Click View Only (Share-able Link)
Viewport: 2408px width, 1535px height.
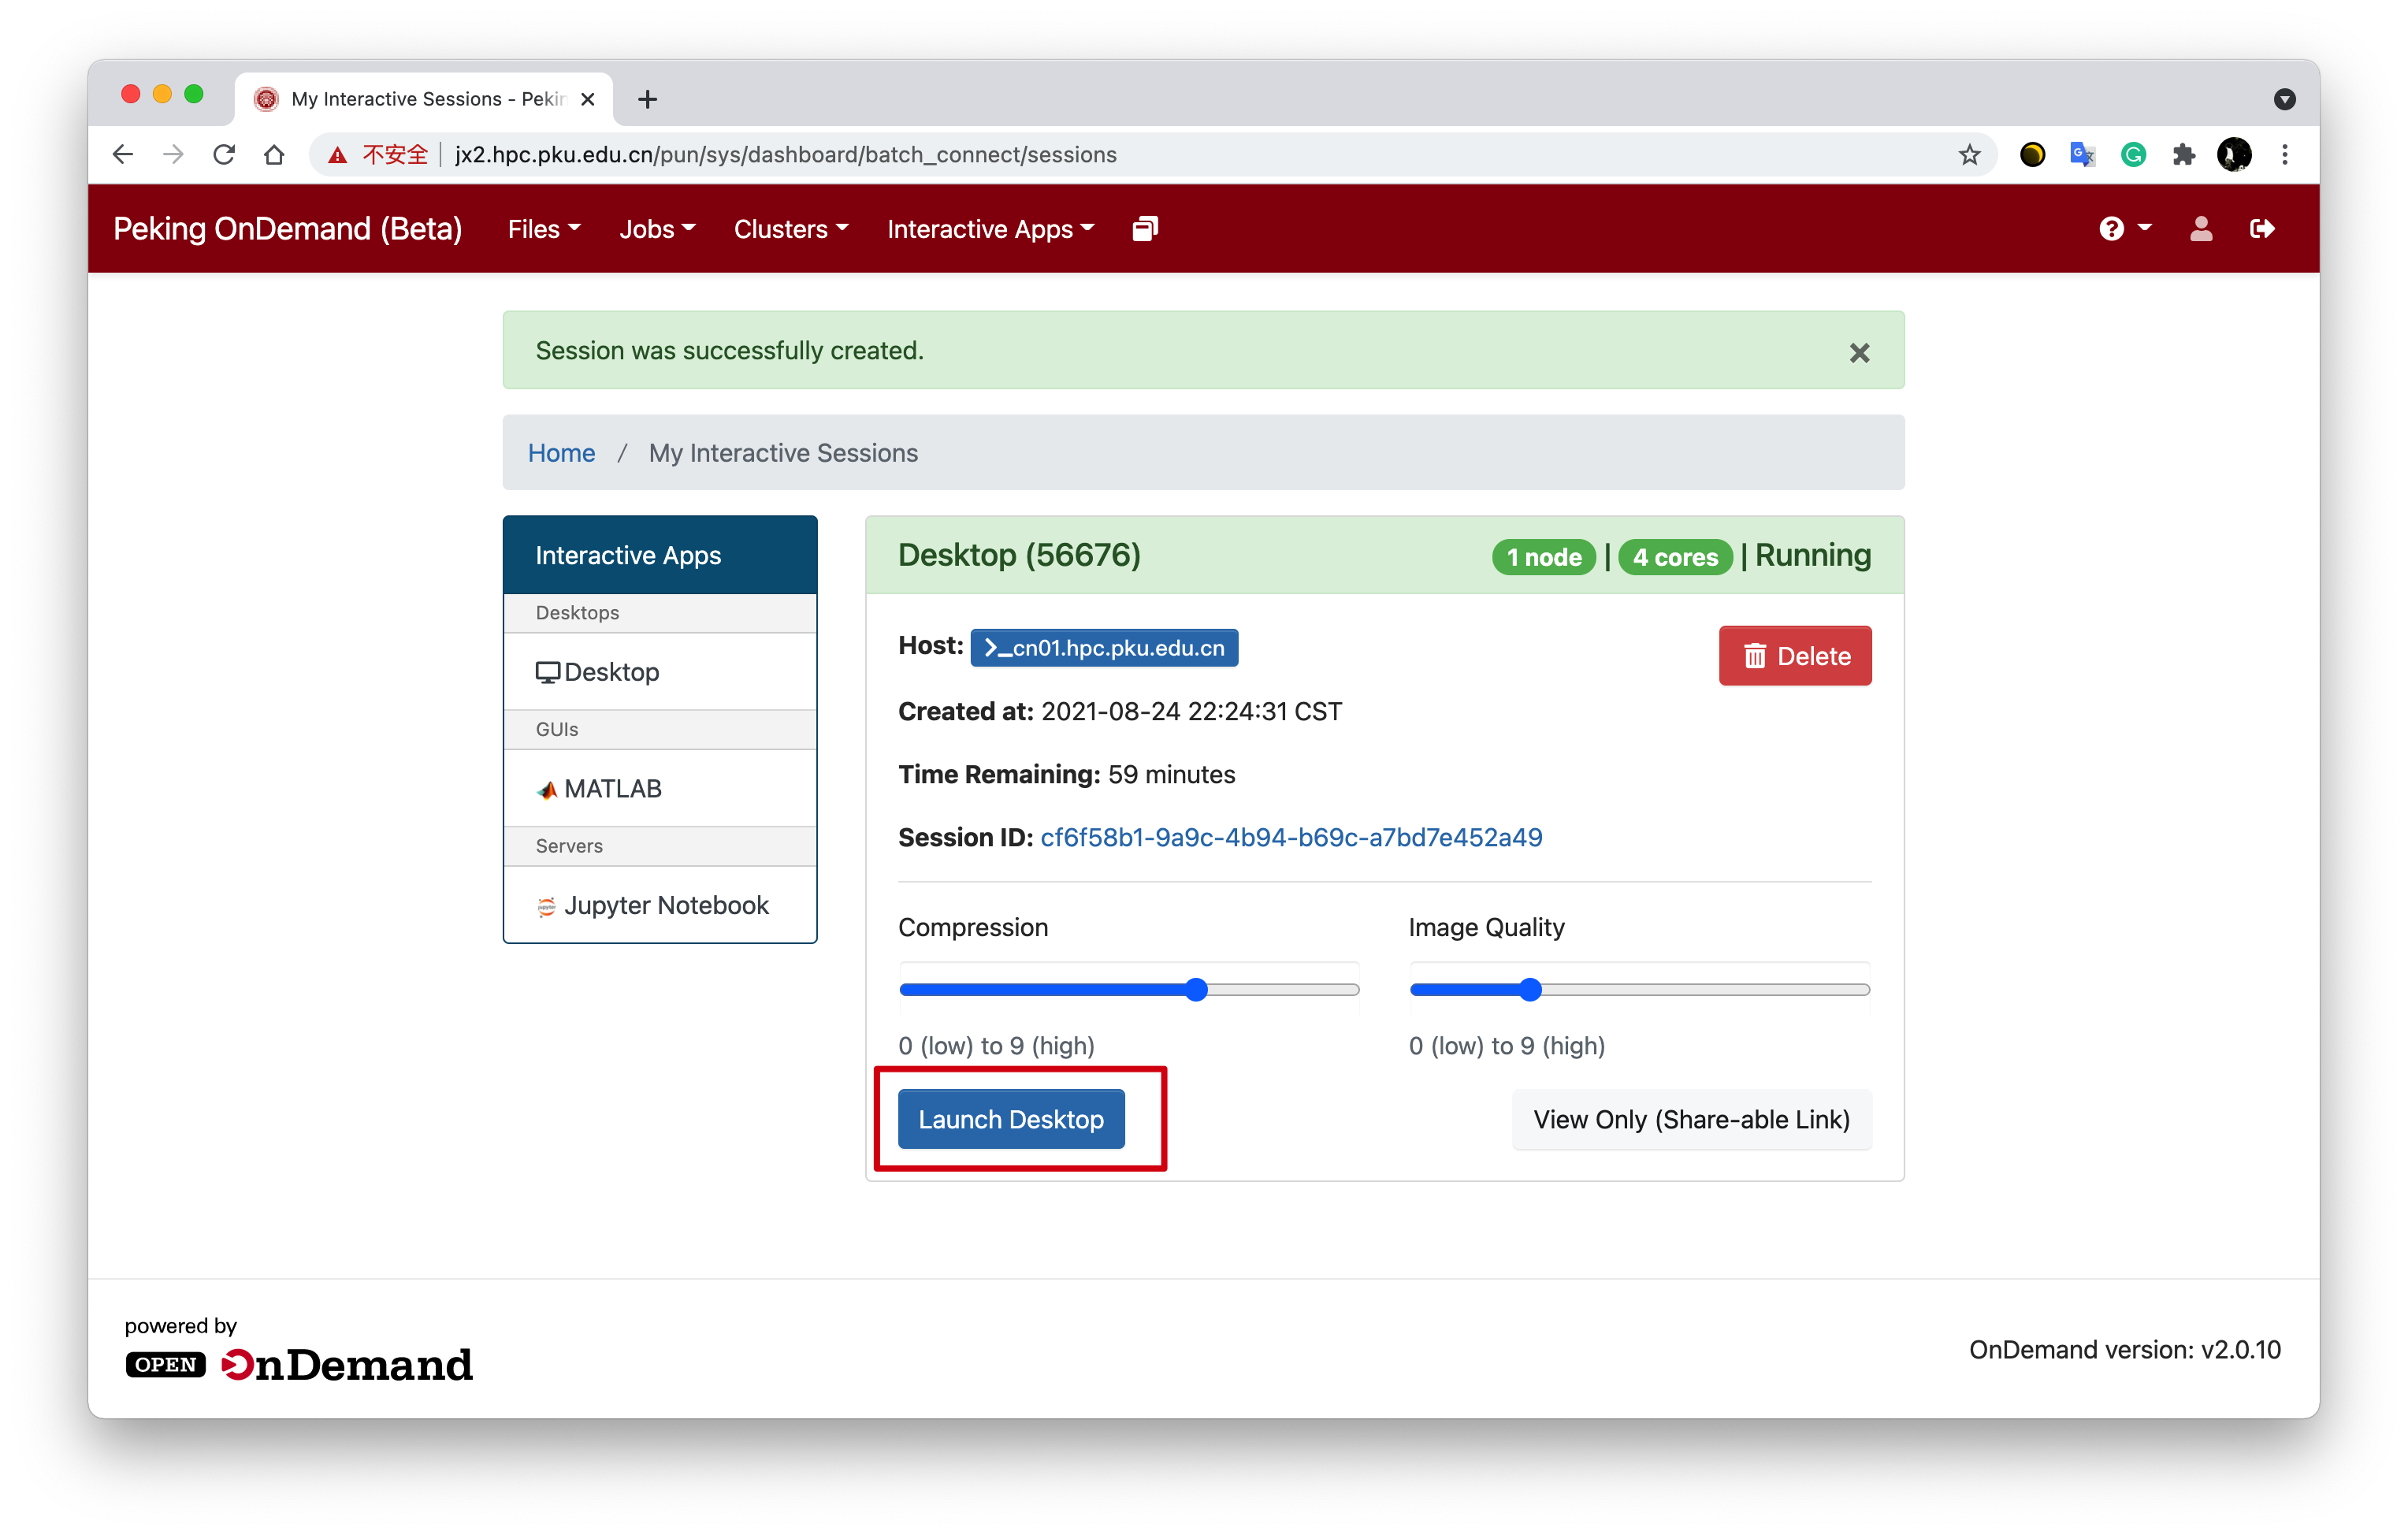1691,1119
